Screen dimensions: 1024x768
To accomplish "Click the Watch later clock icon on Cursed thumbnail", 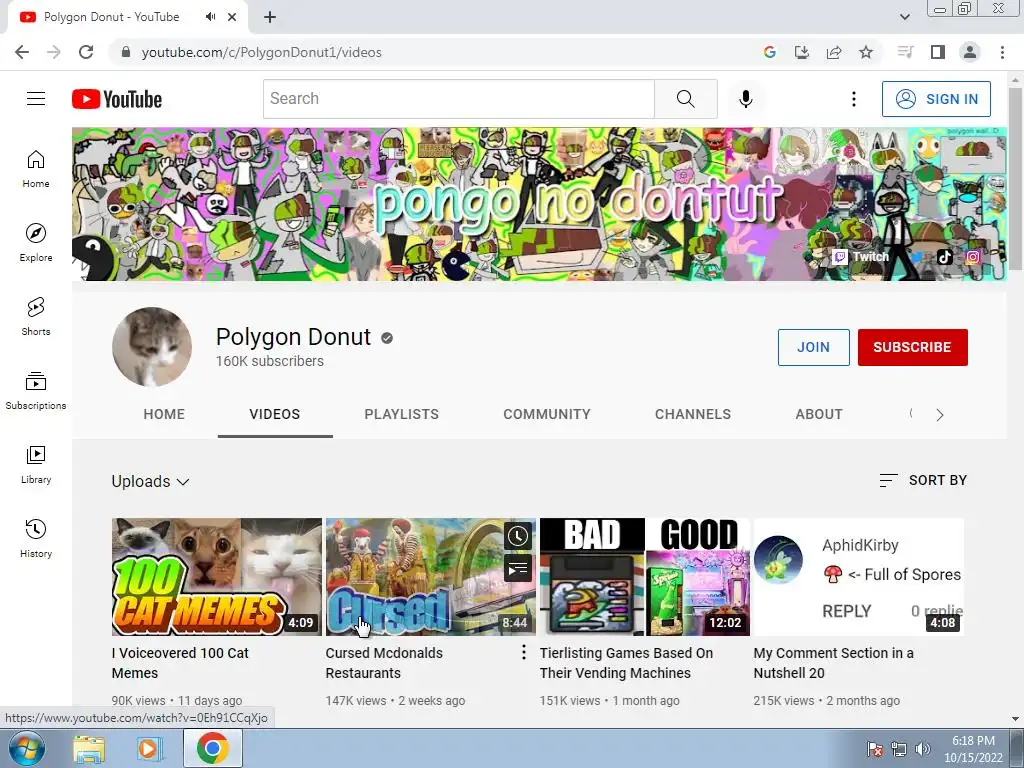I will point(518,536).
